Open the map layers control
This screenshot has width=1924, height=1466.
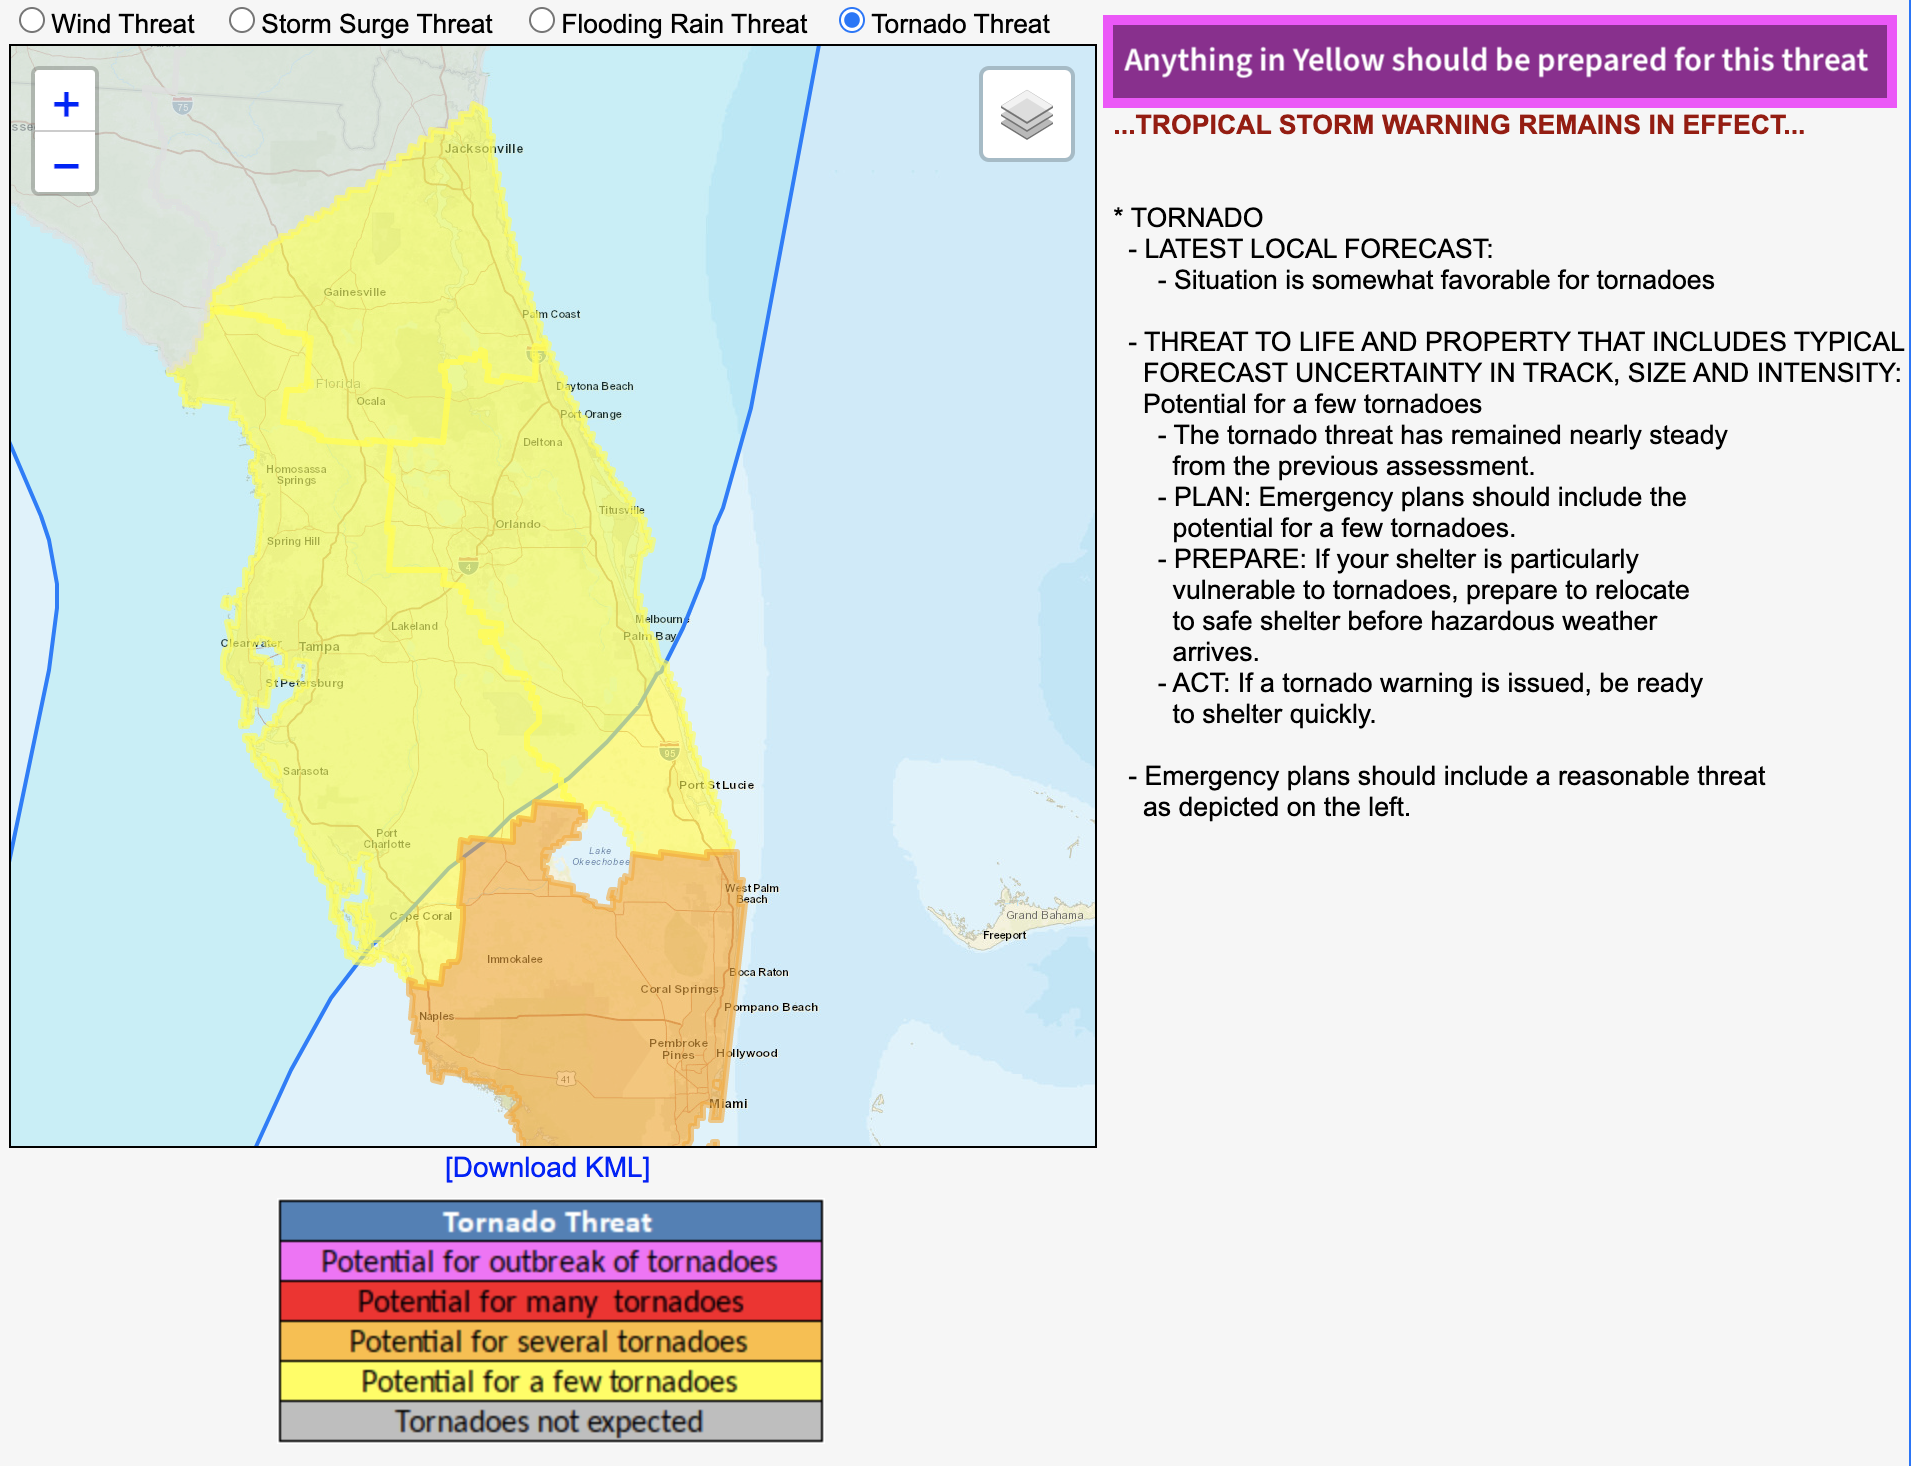(x=1026, y=114)
